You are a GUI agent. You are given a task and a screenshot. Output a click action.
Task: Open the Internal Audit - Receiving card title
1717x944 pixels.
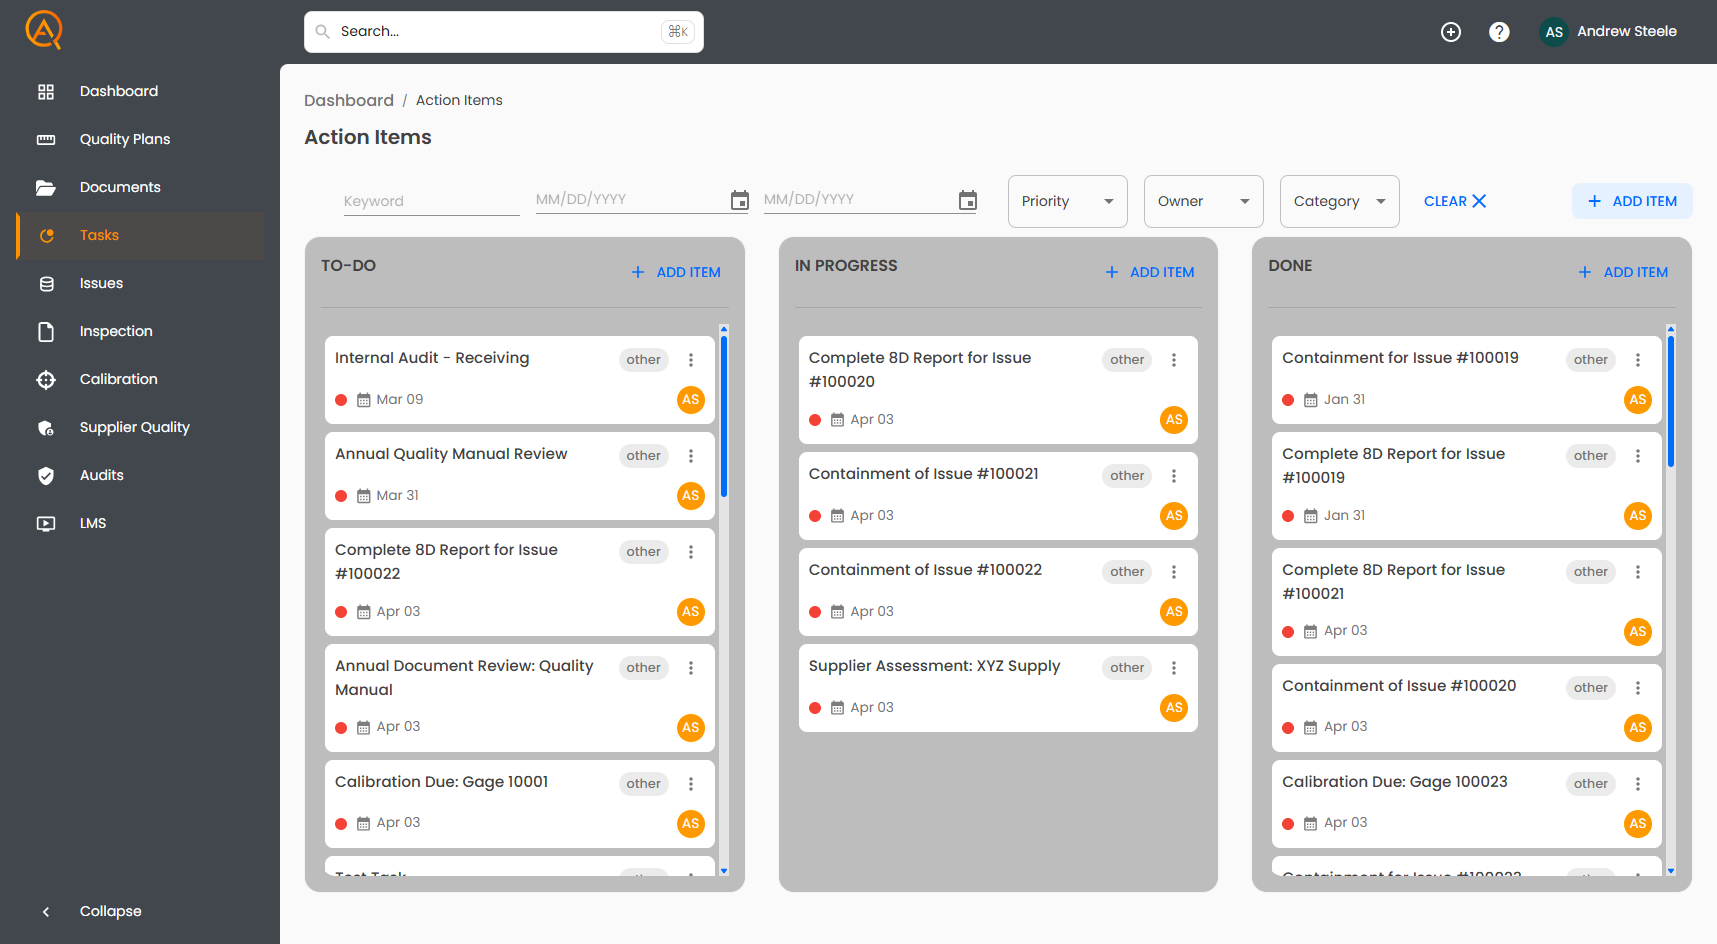point(432,358)
